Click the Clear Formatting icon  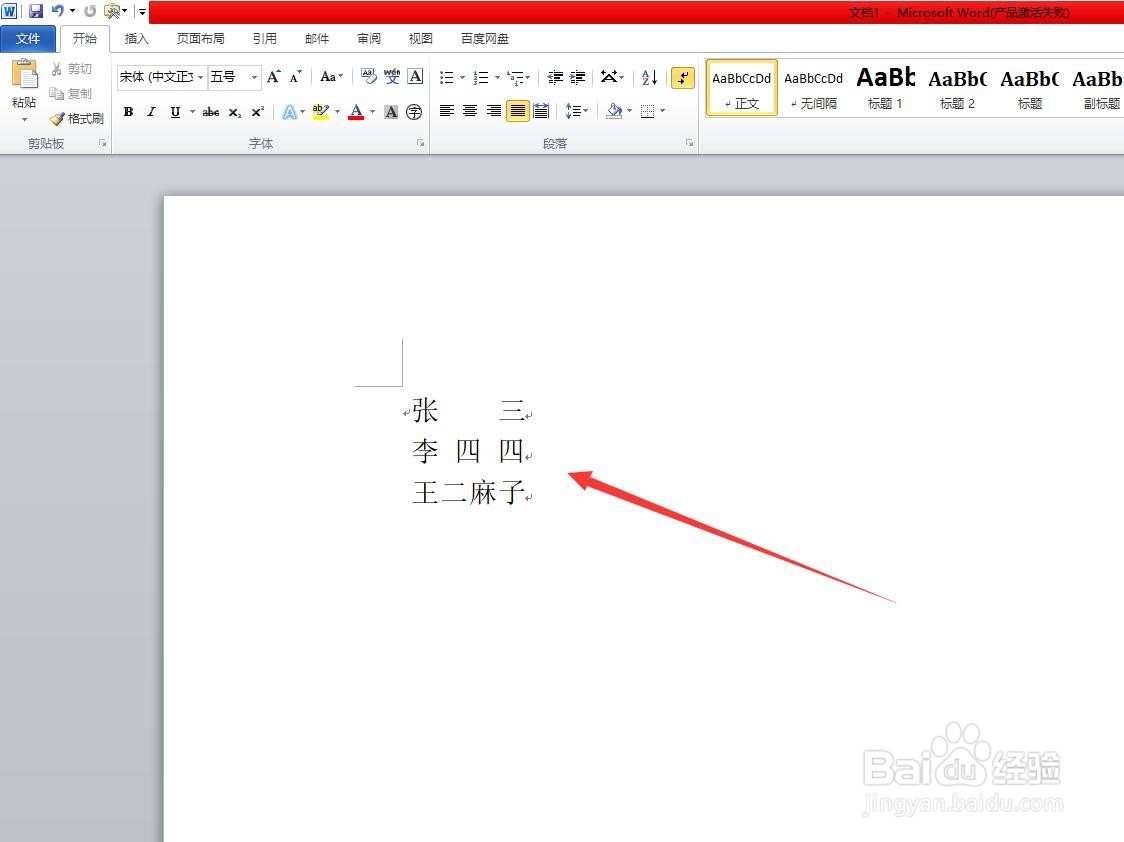(x=365, y=77)
